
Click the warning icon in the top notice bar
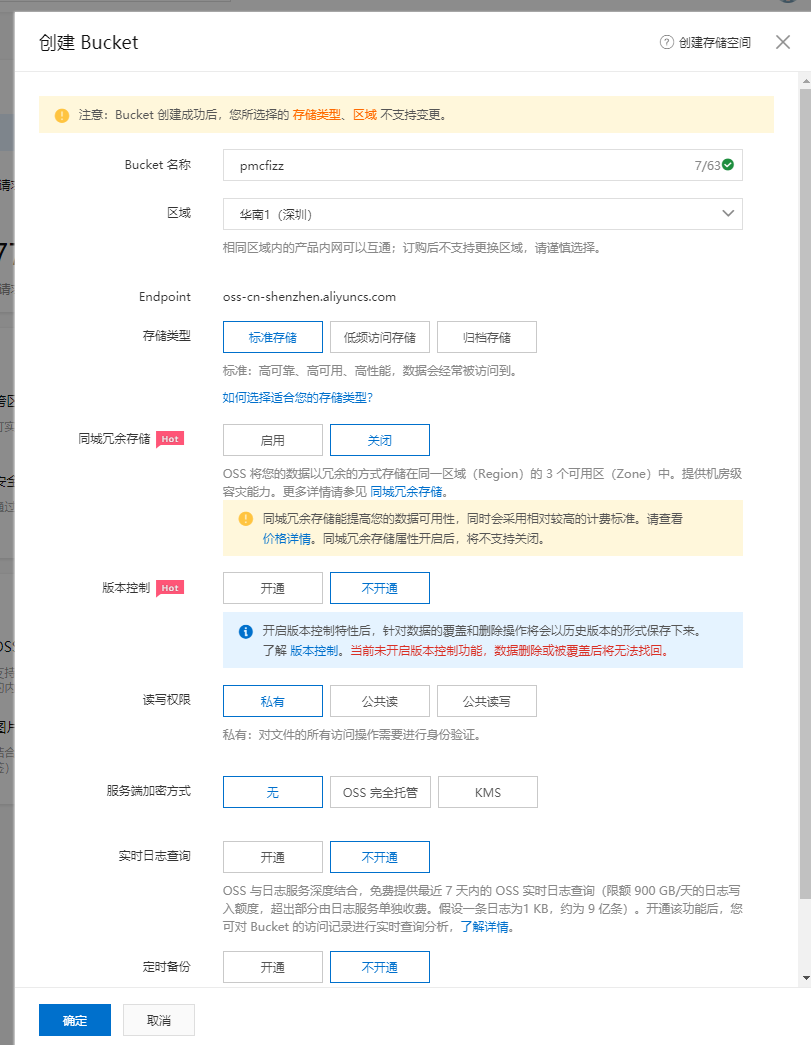pyautogui.click(x=61, y=115)
